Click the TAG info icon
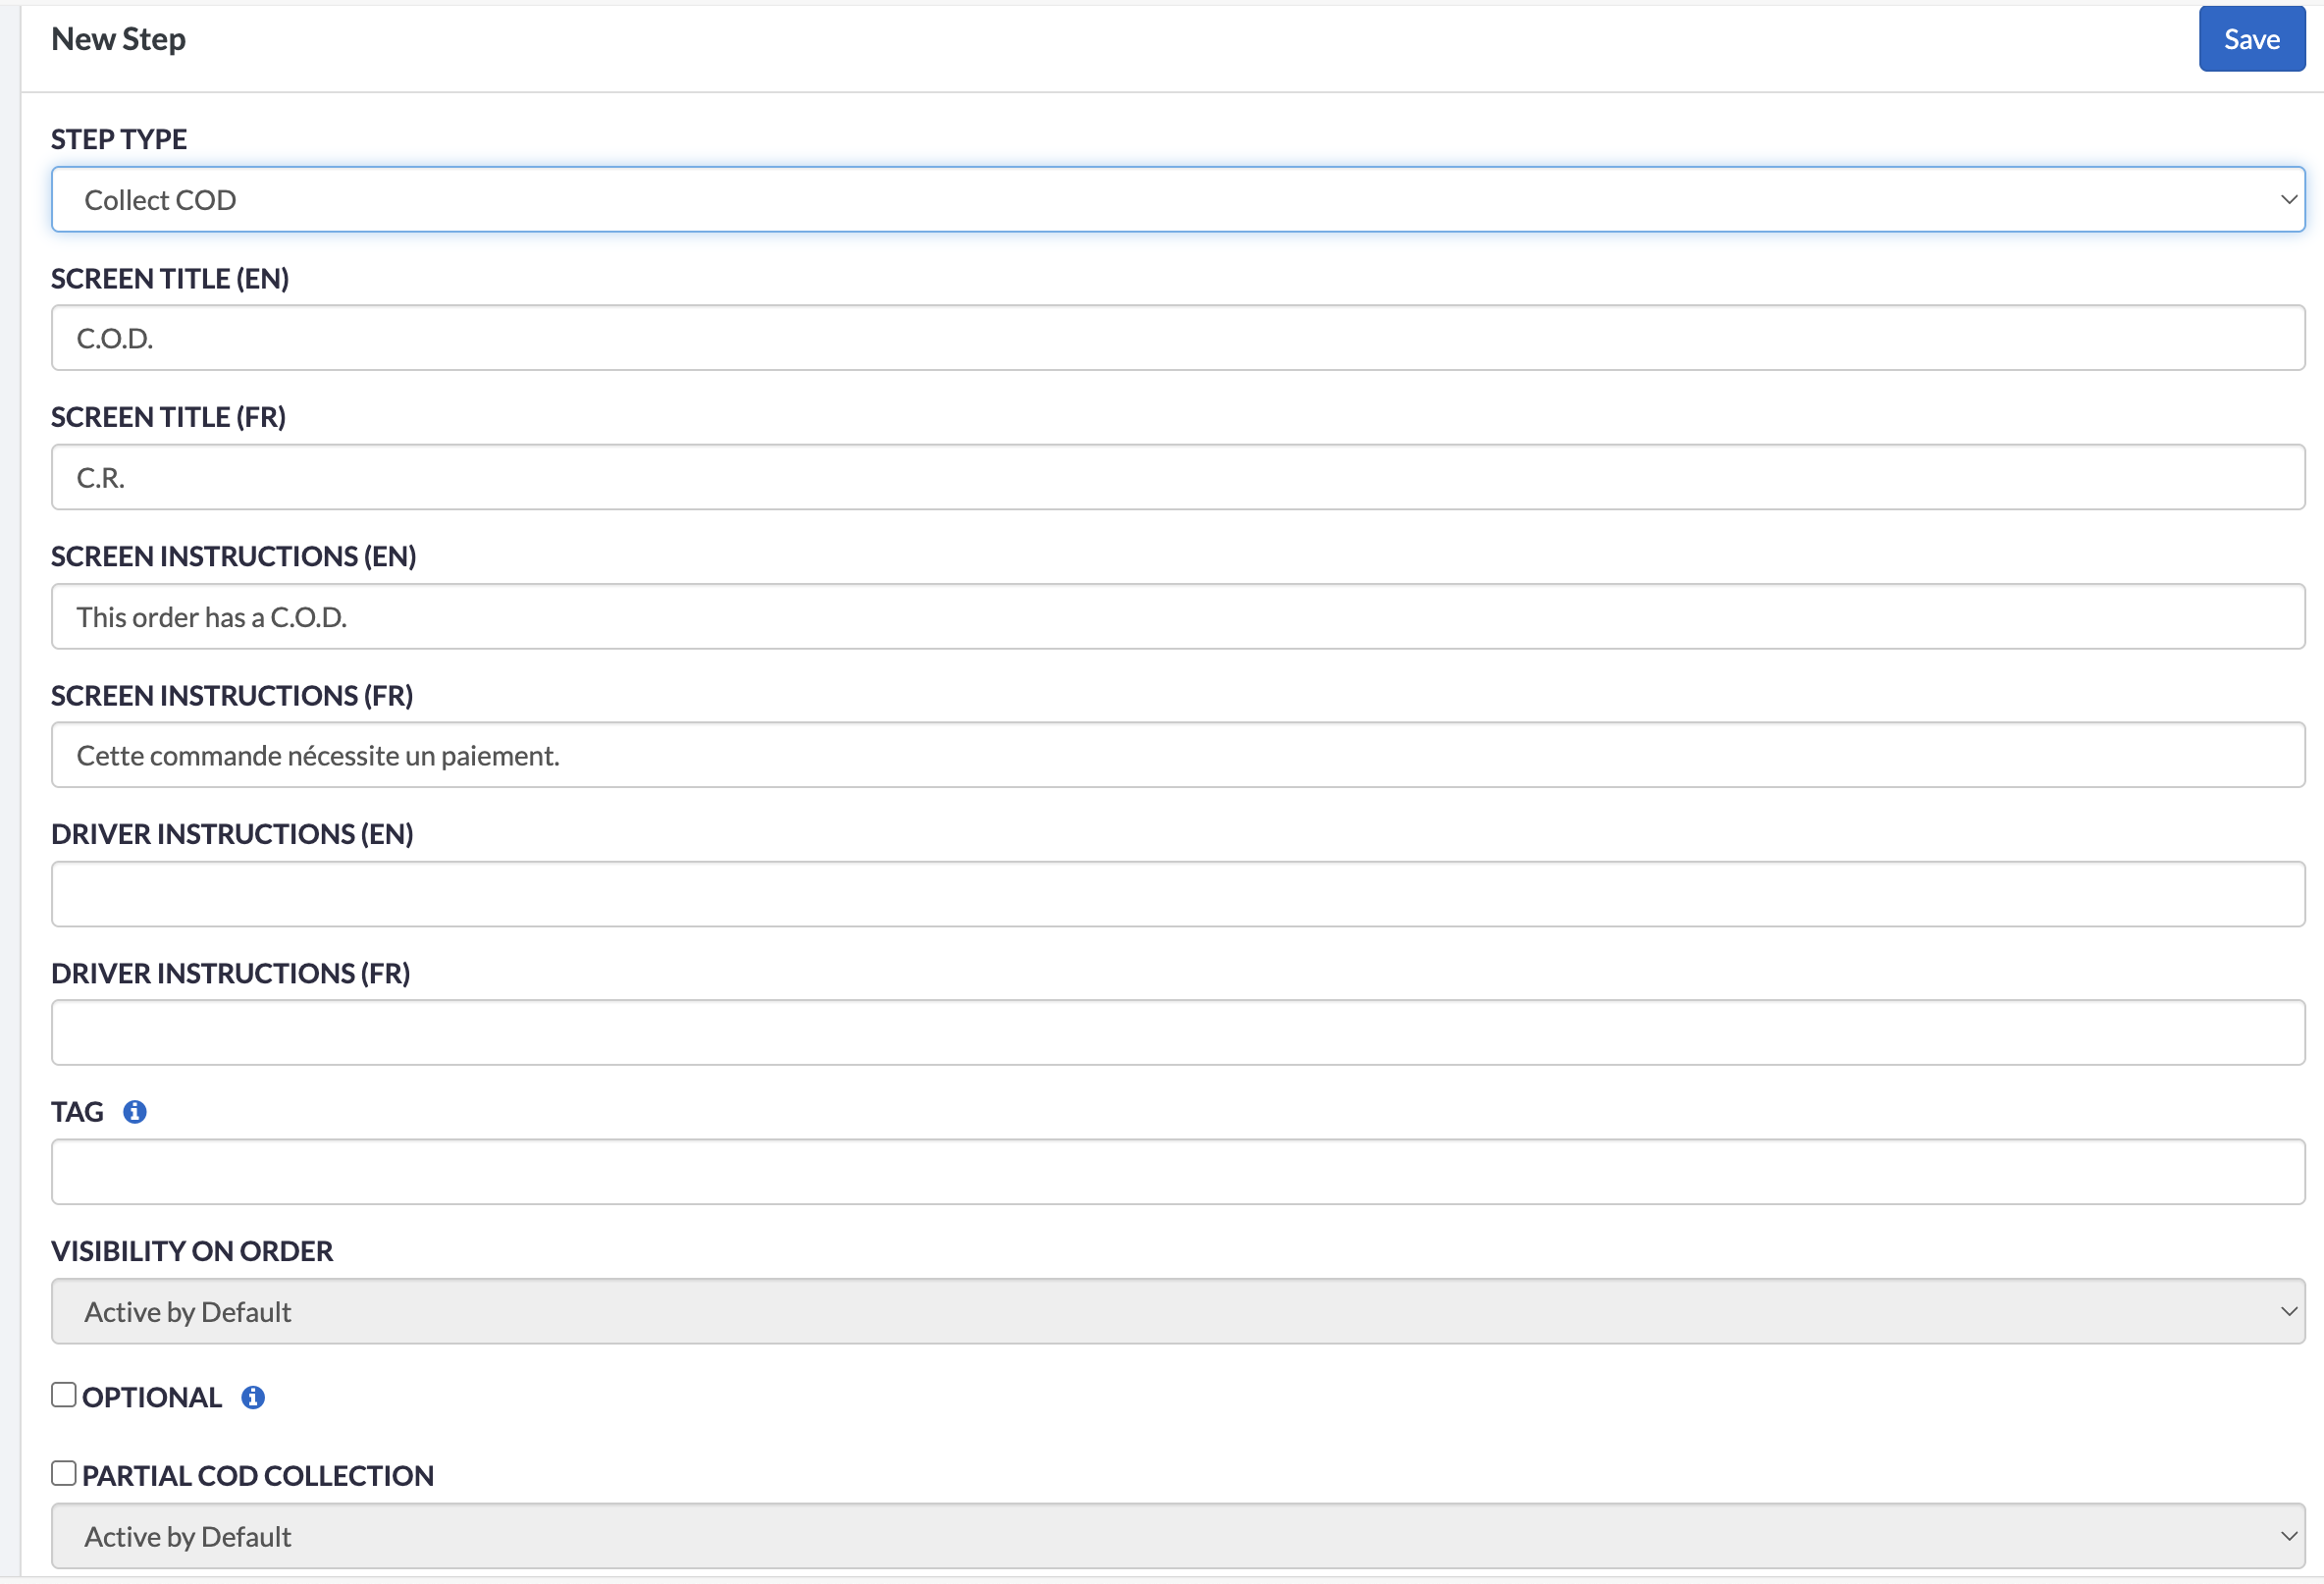The image size is (2324, 1584). (135, 1112)
